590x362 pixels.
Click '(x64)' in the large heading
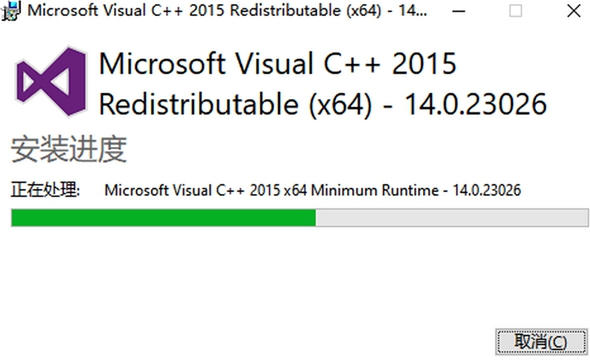click(341, 104)
